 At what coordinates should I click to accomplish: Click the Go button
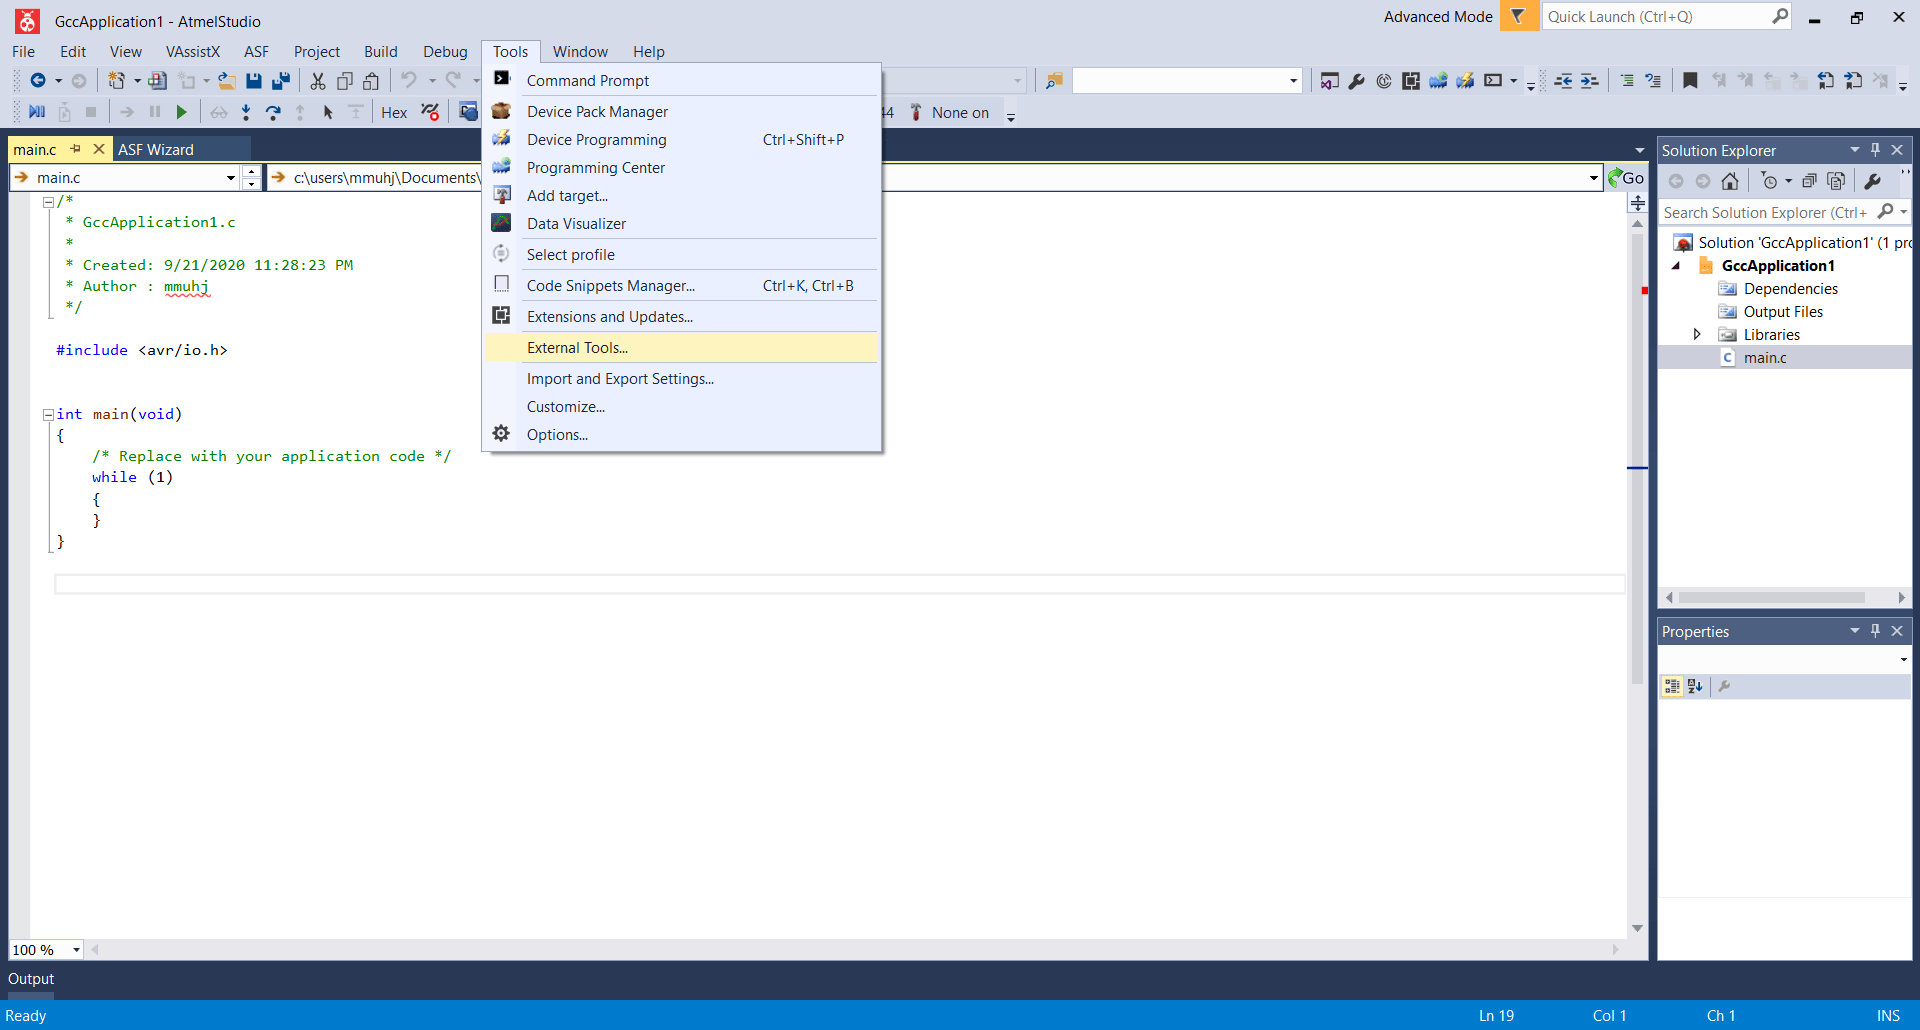pos(1627,178)
